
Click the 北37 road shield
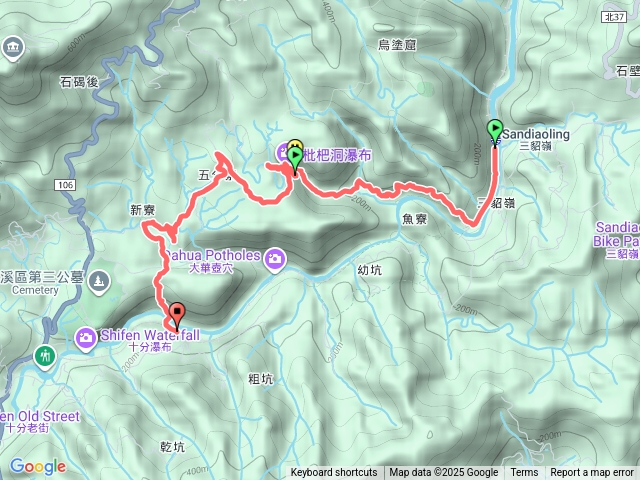coord(614,17)
